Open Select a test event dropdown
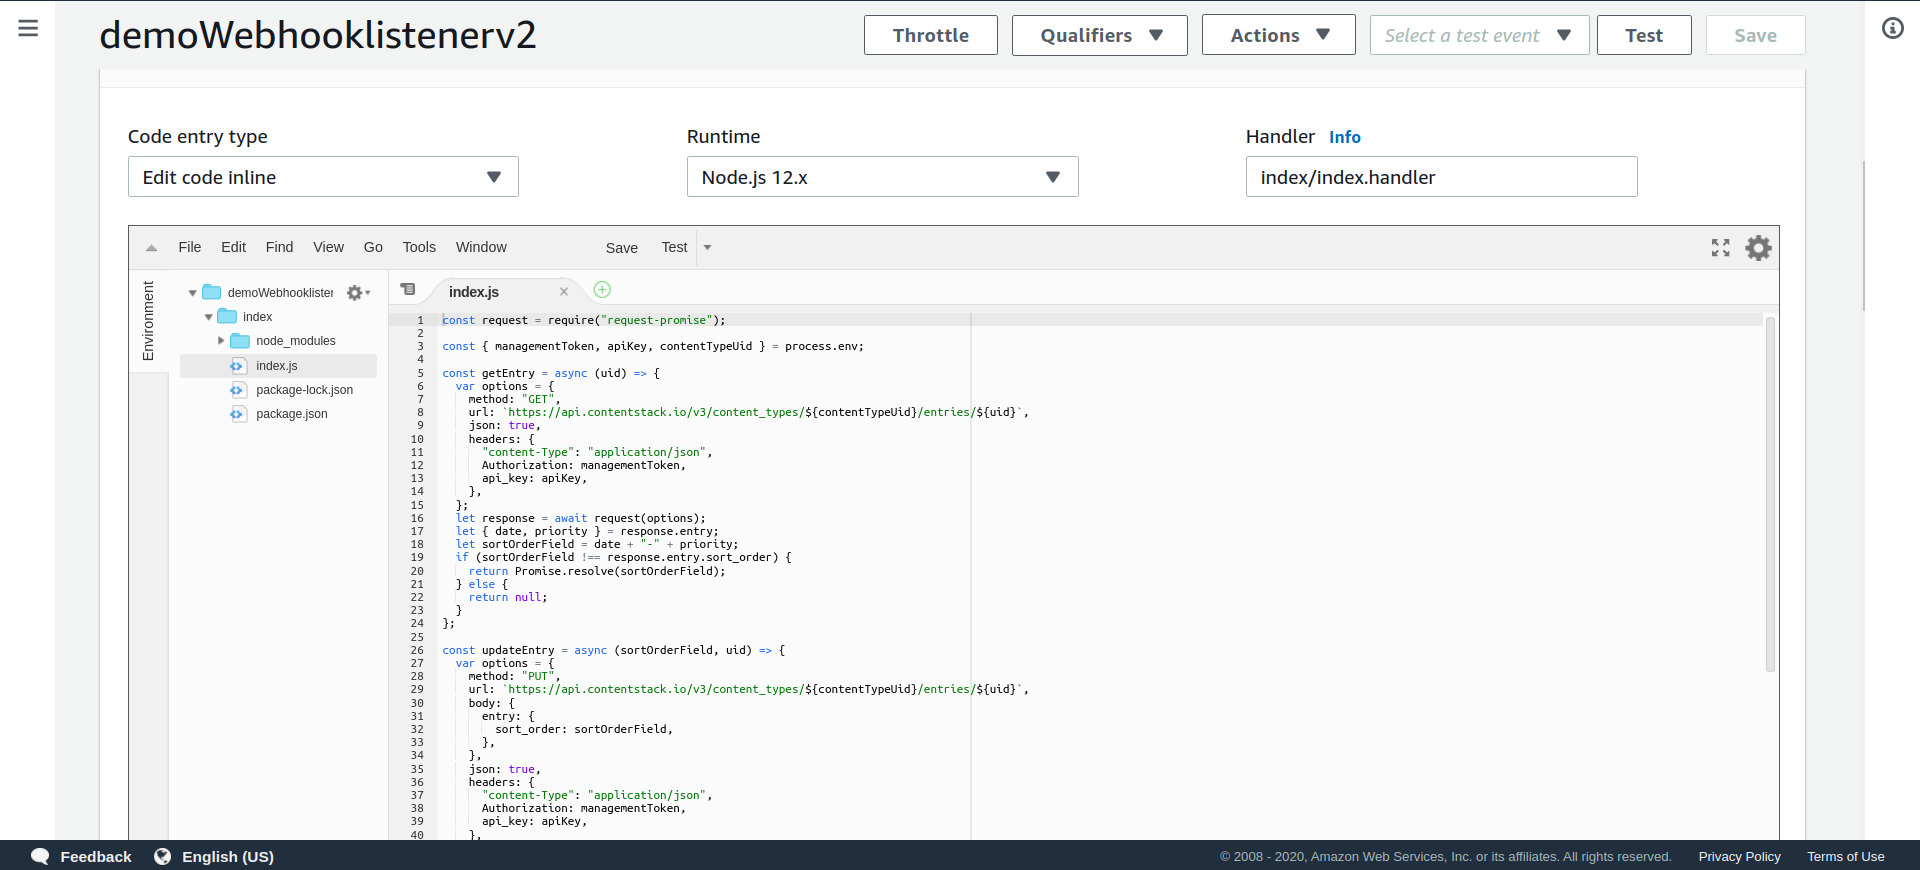 (1479, 35)
